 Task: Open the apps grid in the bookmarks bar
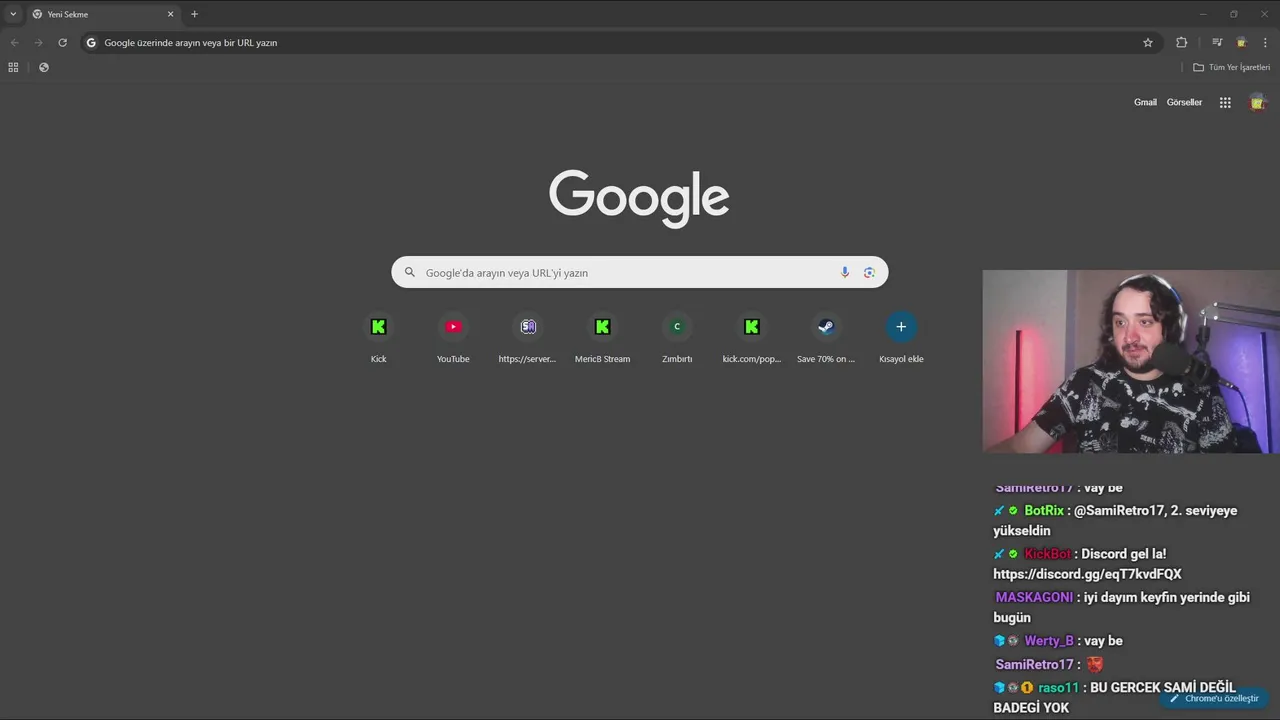pyautogui.click(x=13, y=67)
